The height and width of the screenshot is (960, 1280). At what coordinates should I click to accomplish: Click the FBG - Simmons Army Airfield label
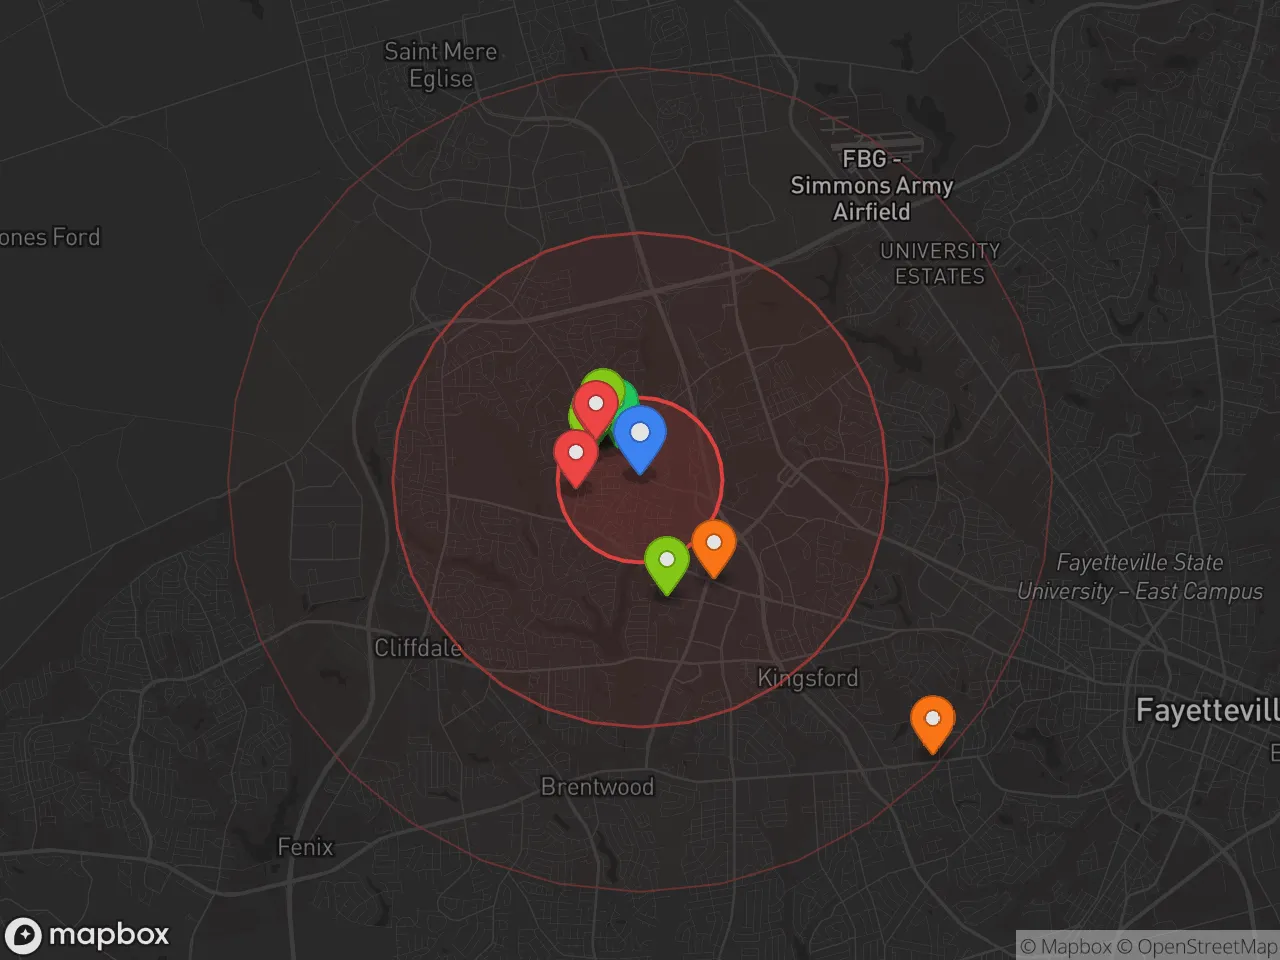(x=871, y=185)
